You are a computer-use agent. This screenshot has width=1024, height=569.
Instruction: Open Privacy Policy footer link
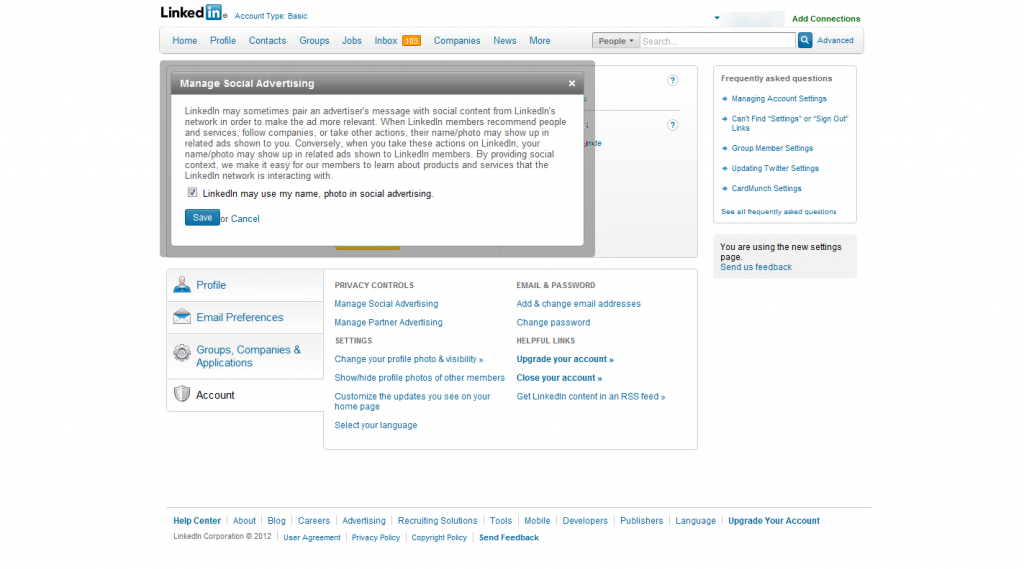tap(376, 538)
